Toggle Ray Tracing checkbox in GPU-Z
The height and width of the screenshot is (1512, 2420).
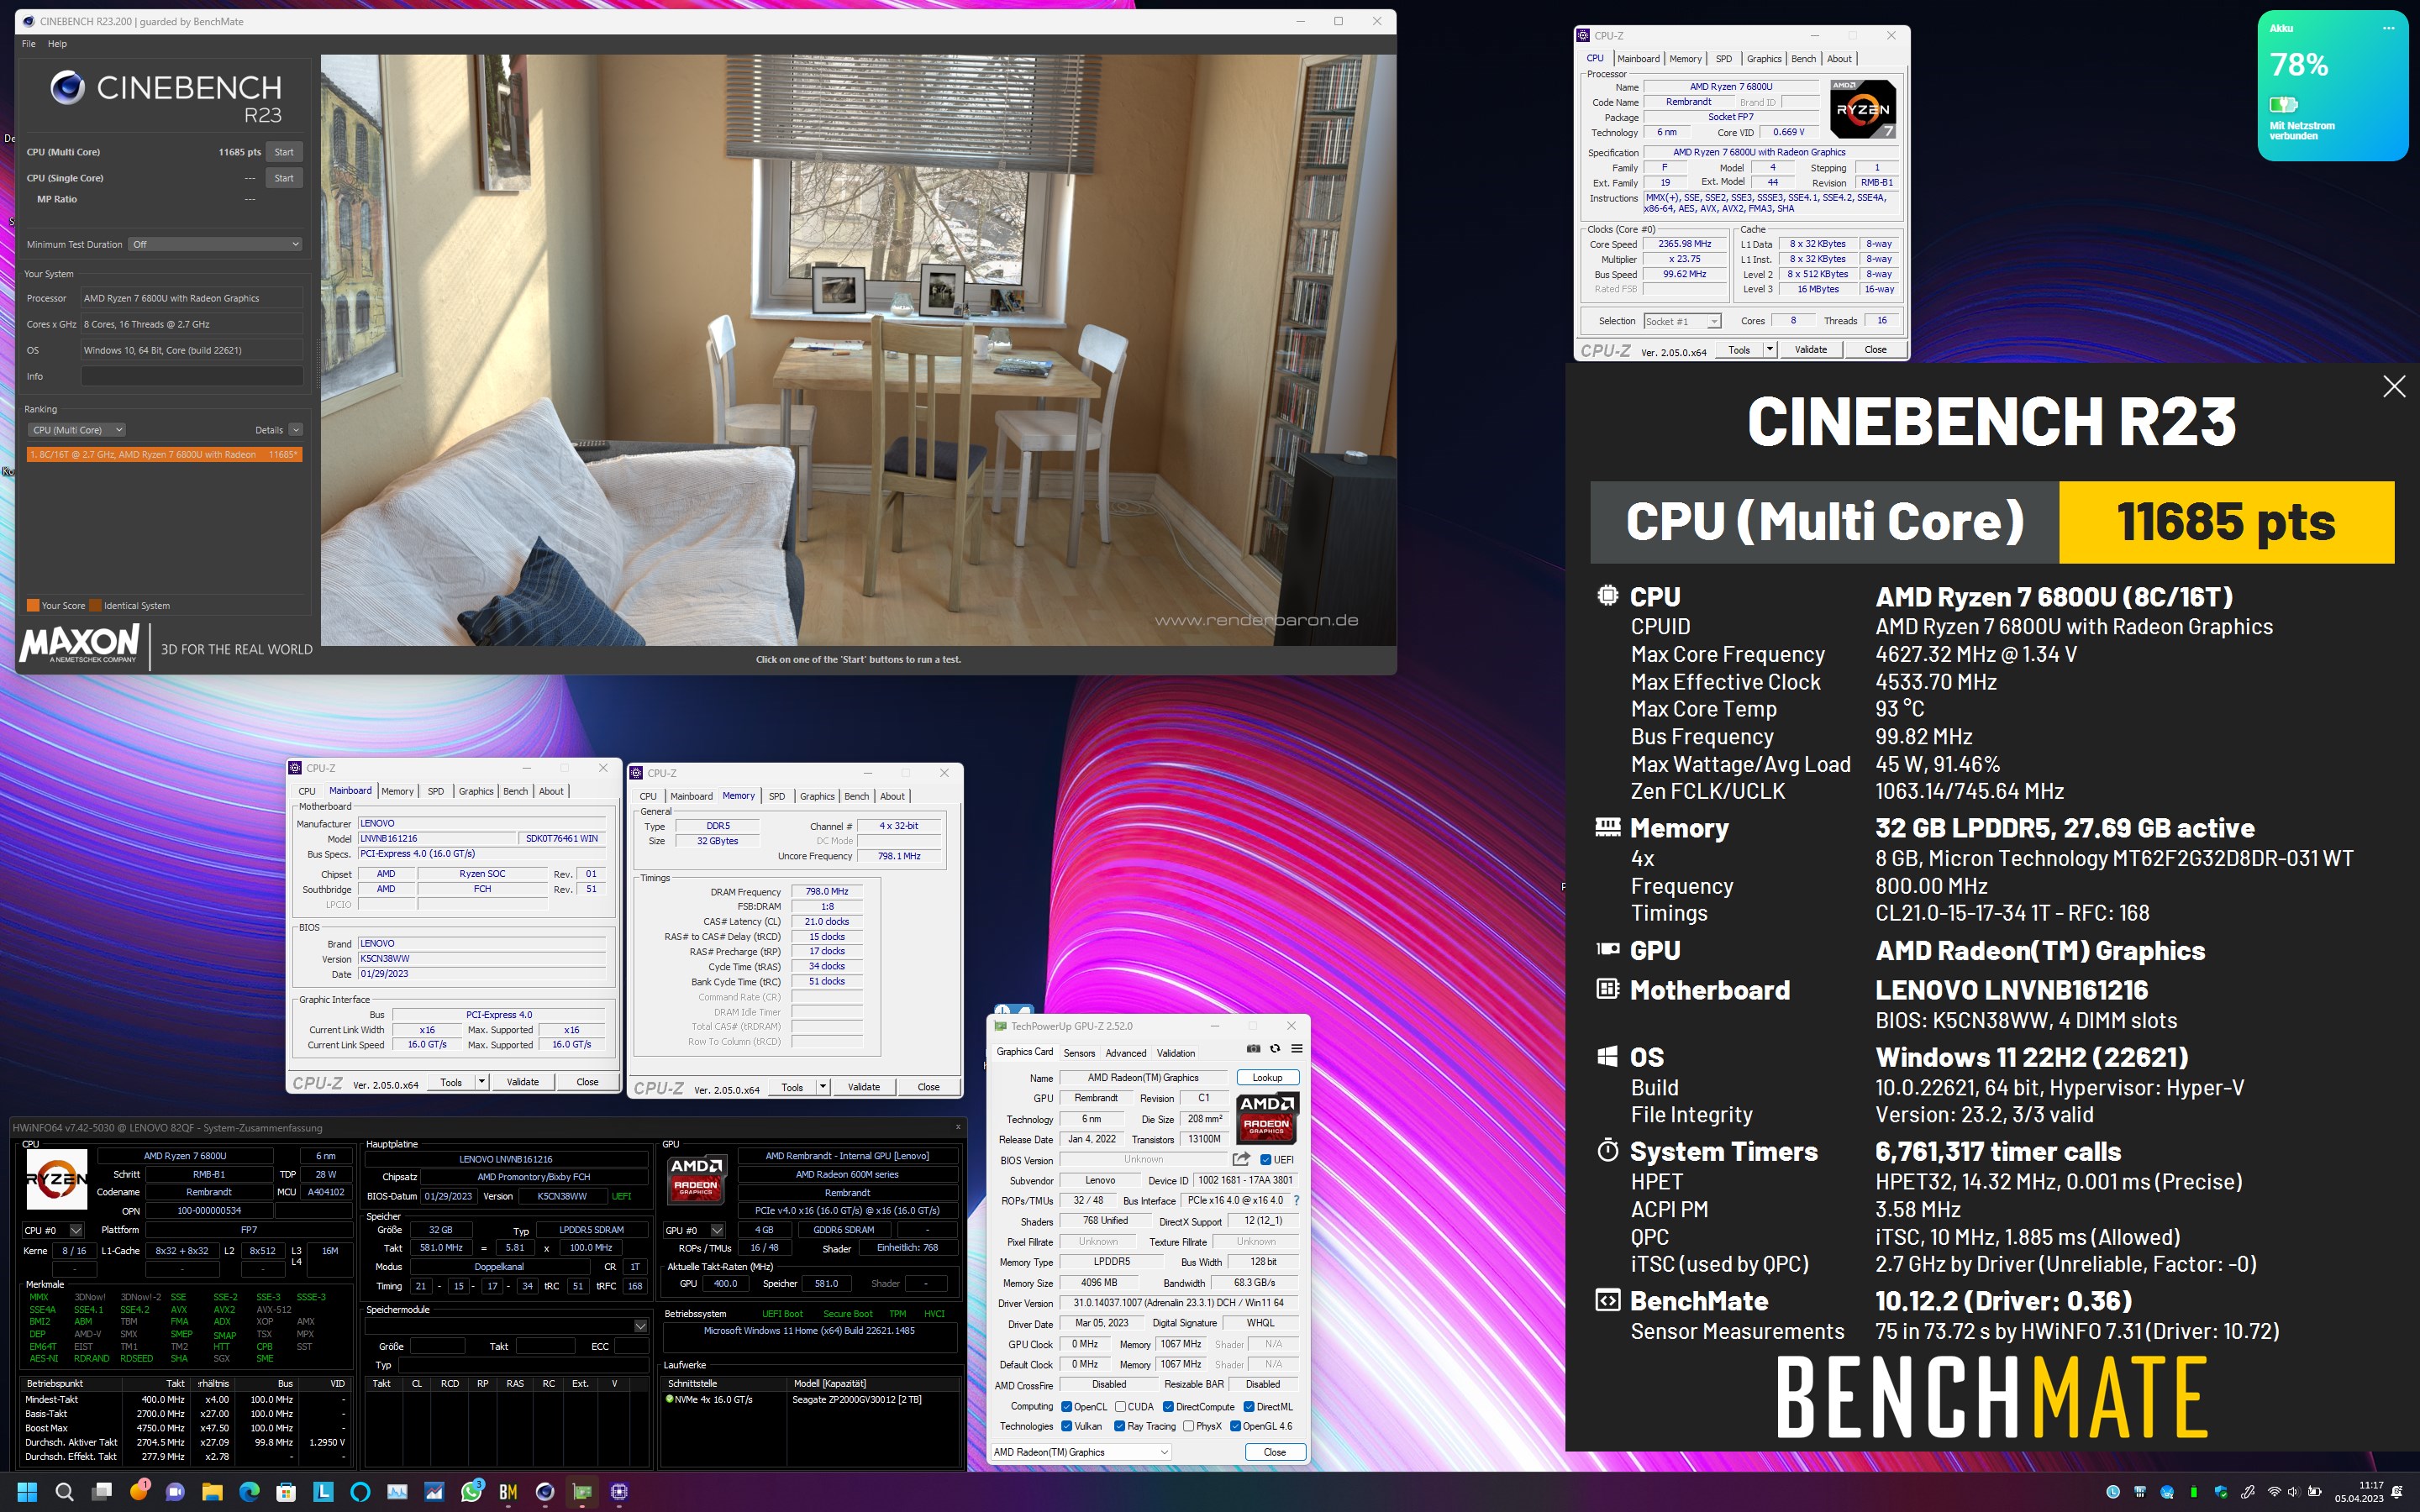click(1120, 1427)
